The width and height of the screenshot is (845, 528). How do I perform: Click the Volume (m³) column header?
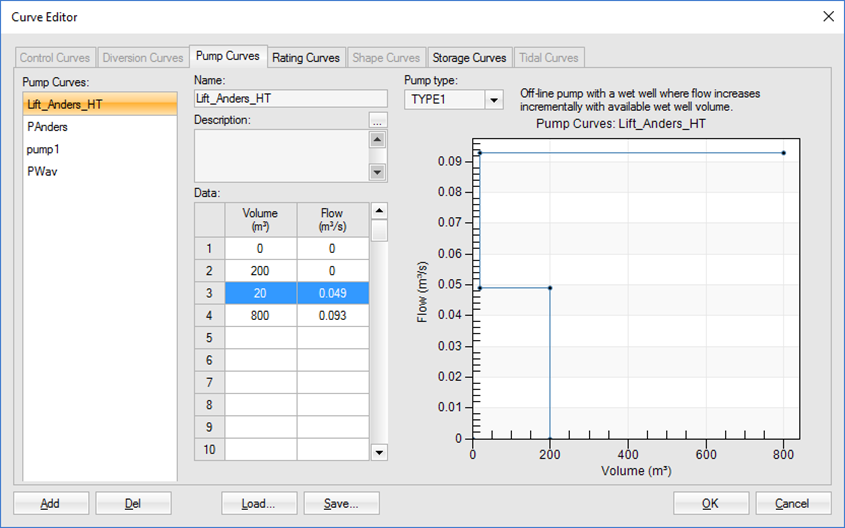[x=261, y=220]
